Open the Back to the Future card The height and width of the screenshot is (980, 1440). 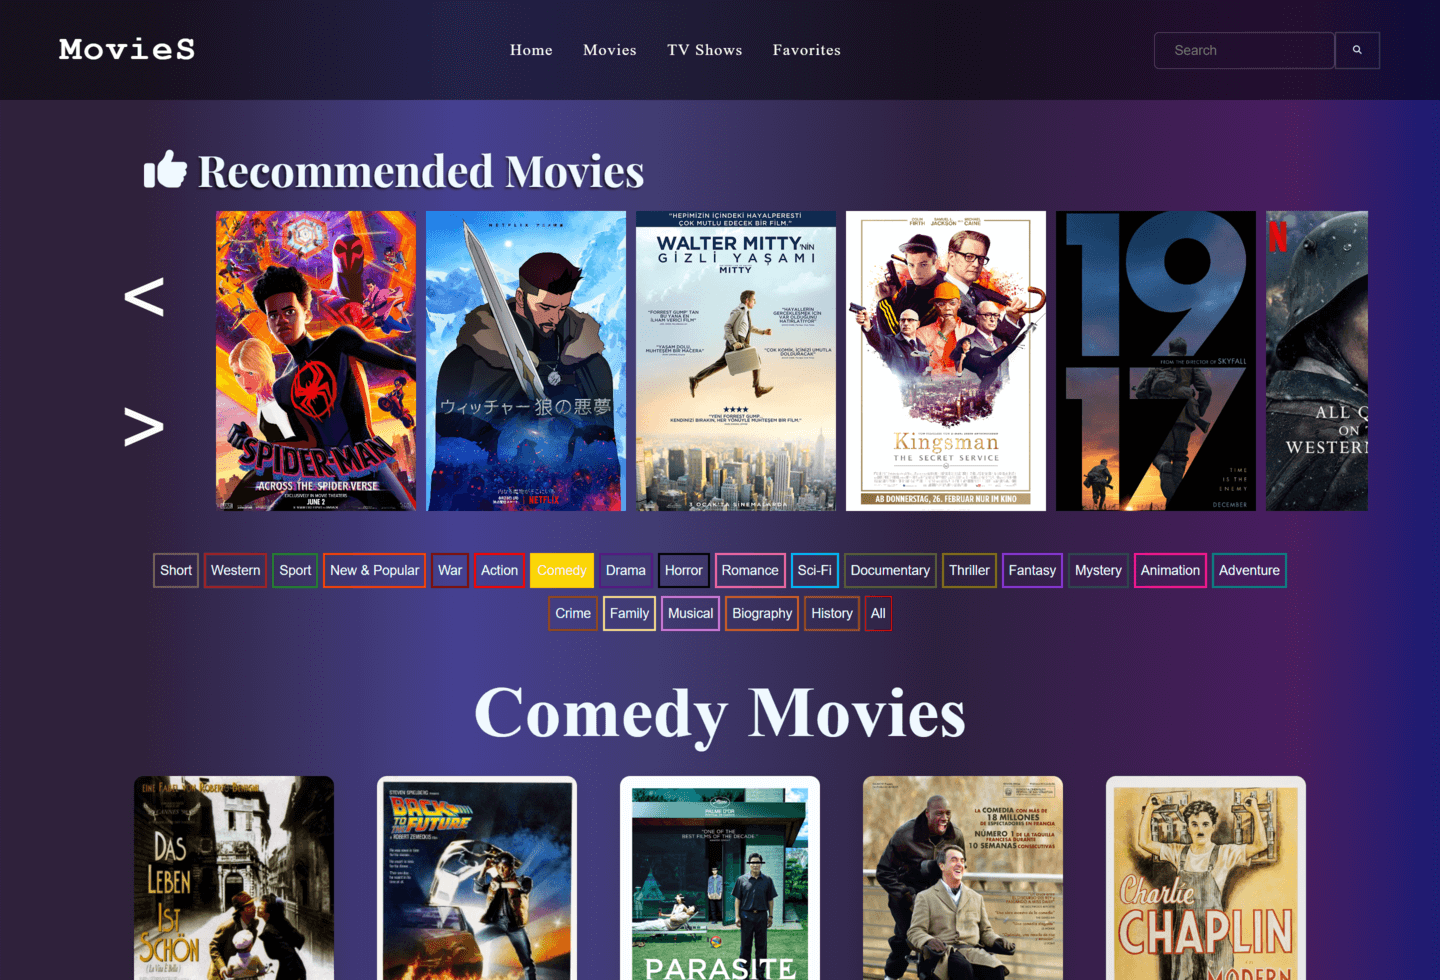477,878
